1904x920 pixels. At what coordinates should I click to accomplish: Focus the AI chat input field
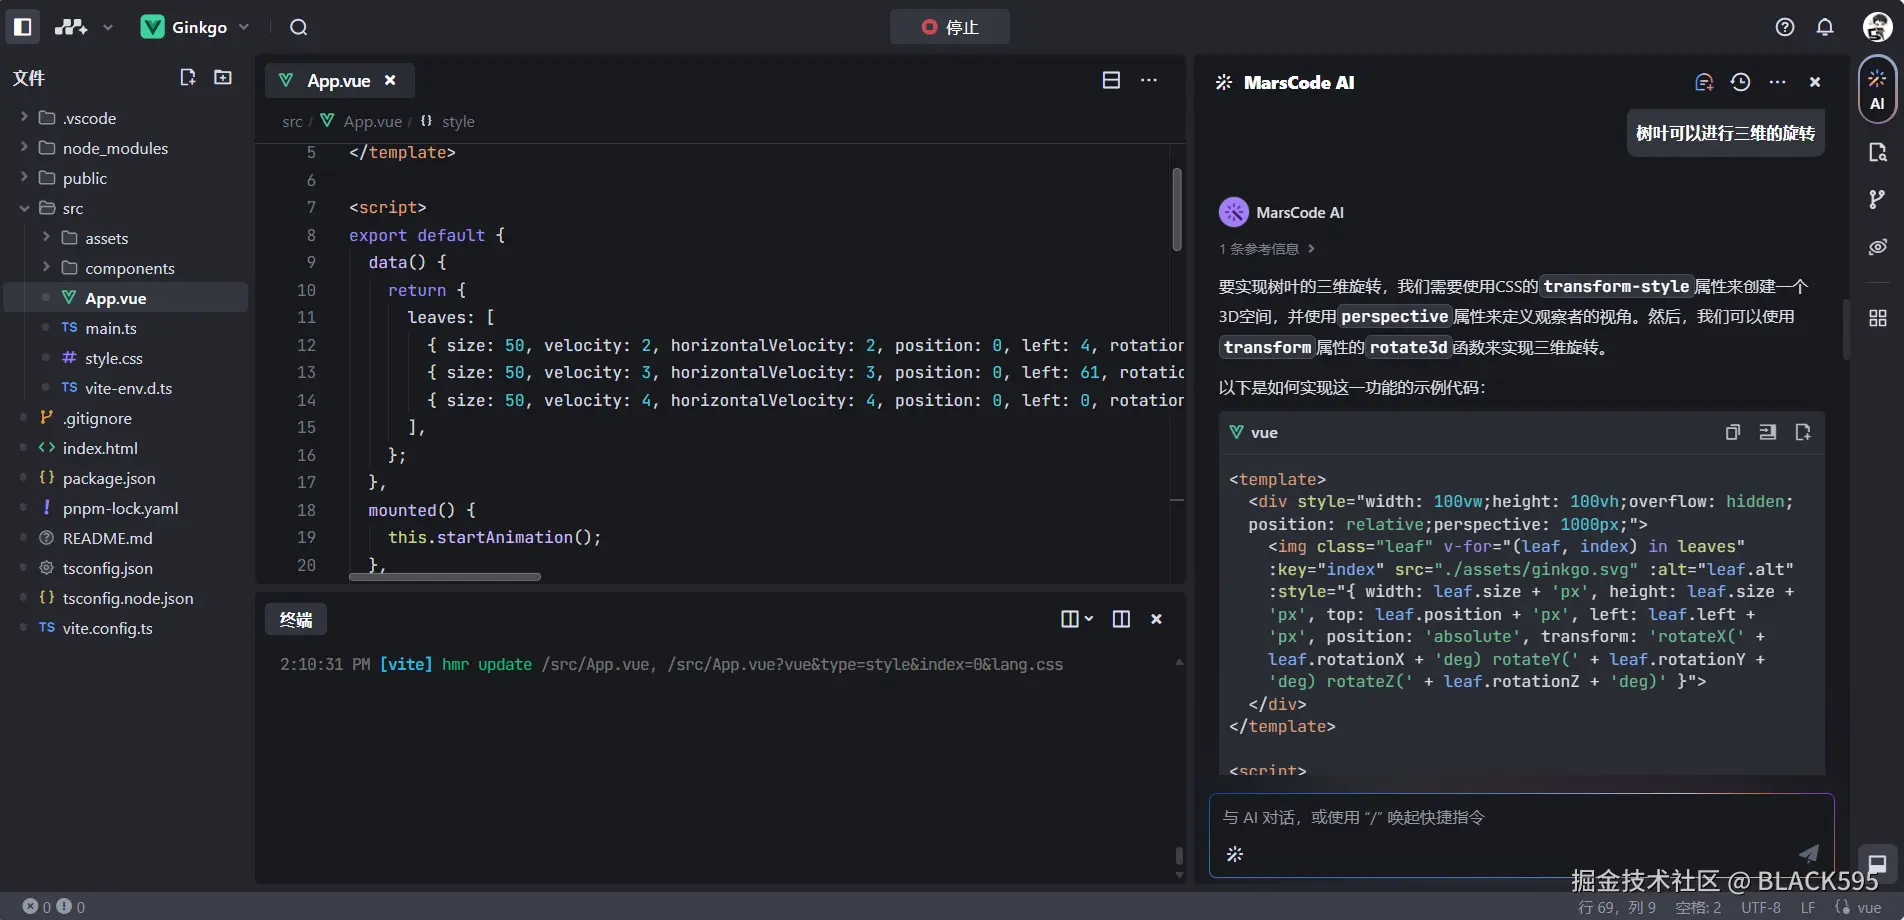[x=1521, y=818]
